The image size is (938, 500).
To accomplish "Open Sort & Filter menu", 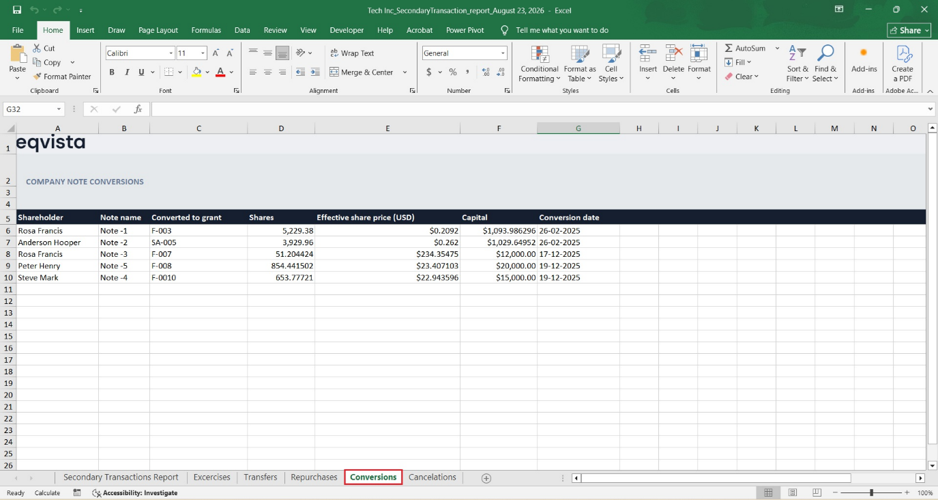I will [x=797, y=63].
